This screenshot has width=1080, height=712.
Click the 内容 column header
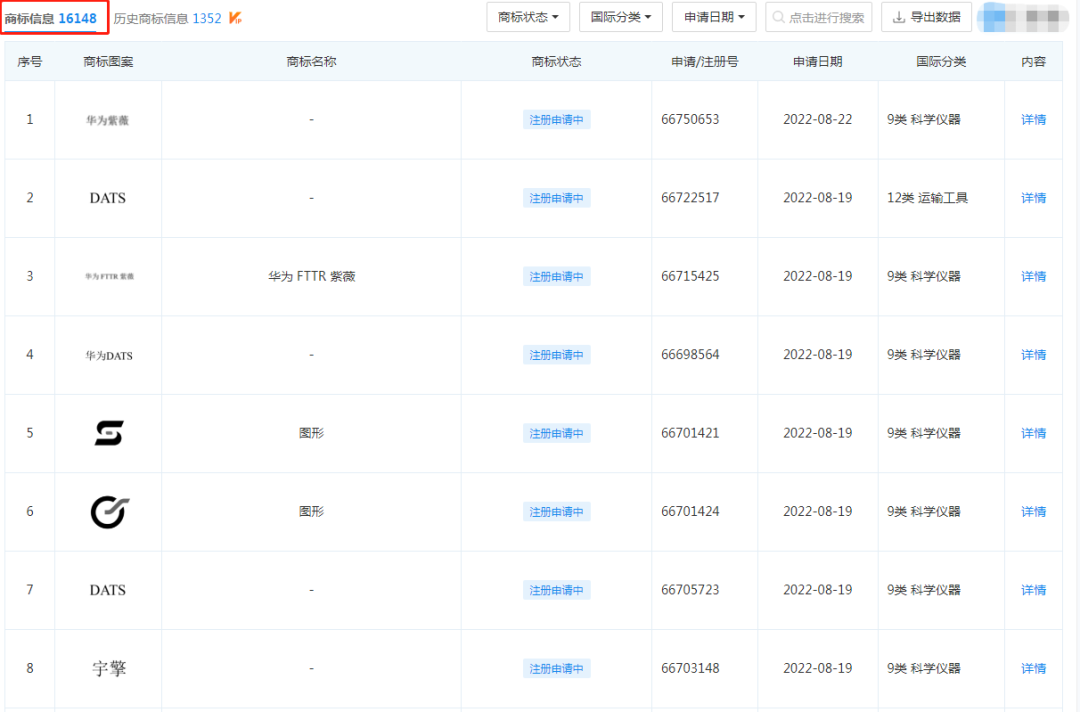coord(1033,62)
